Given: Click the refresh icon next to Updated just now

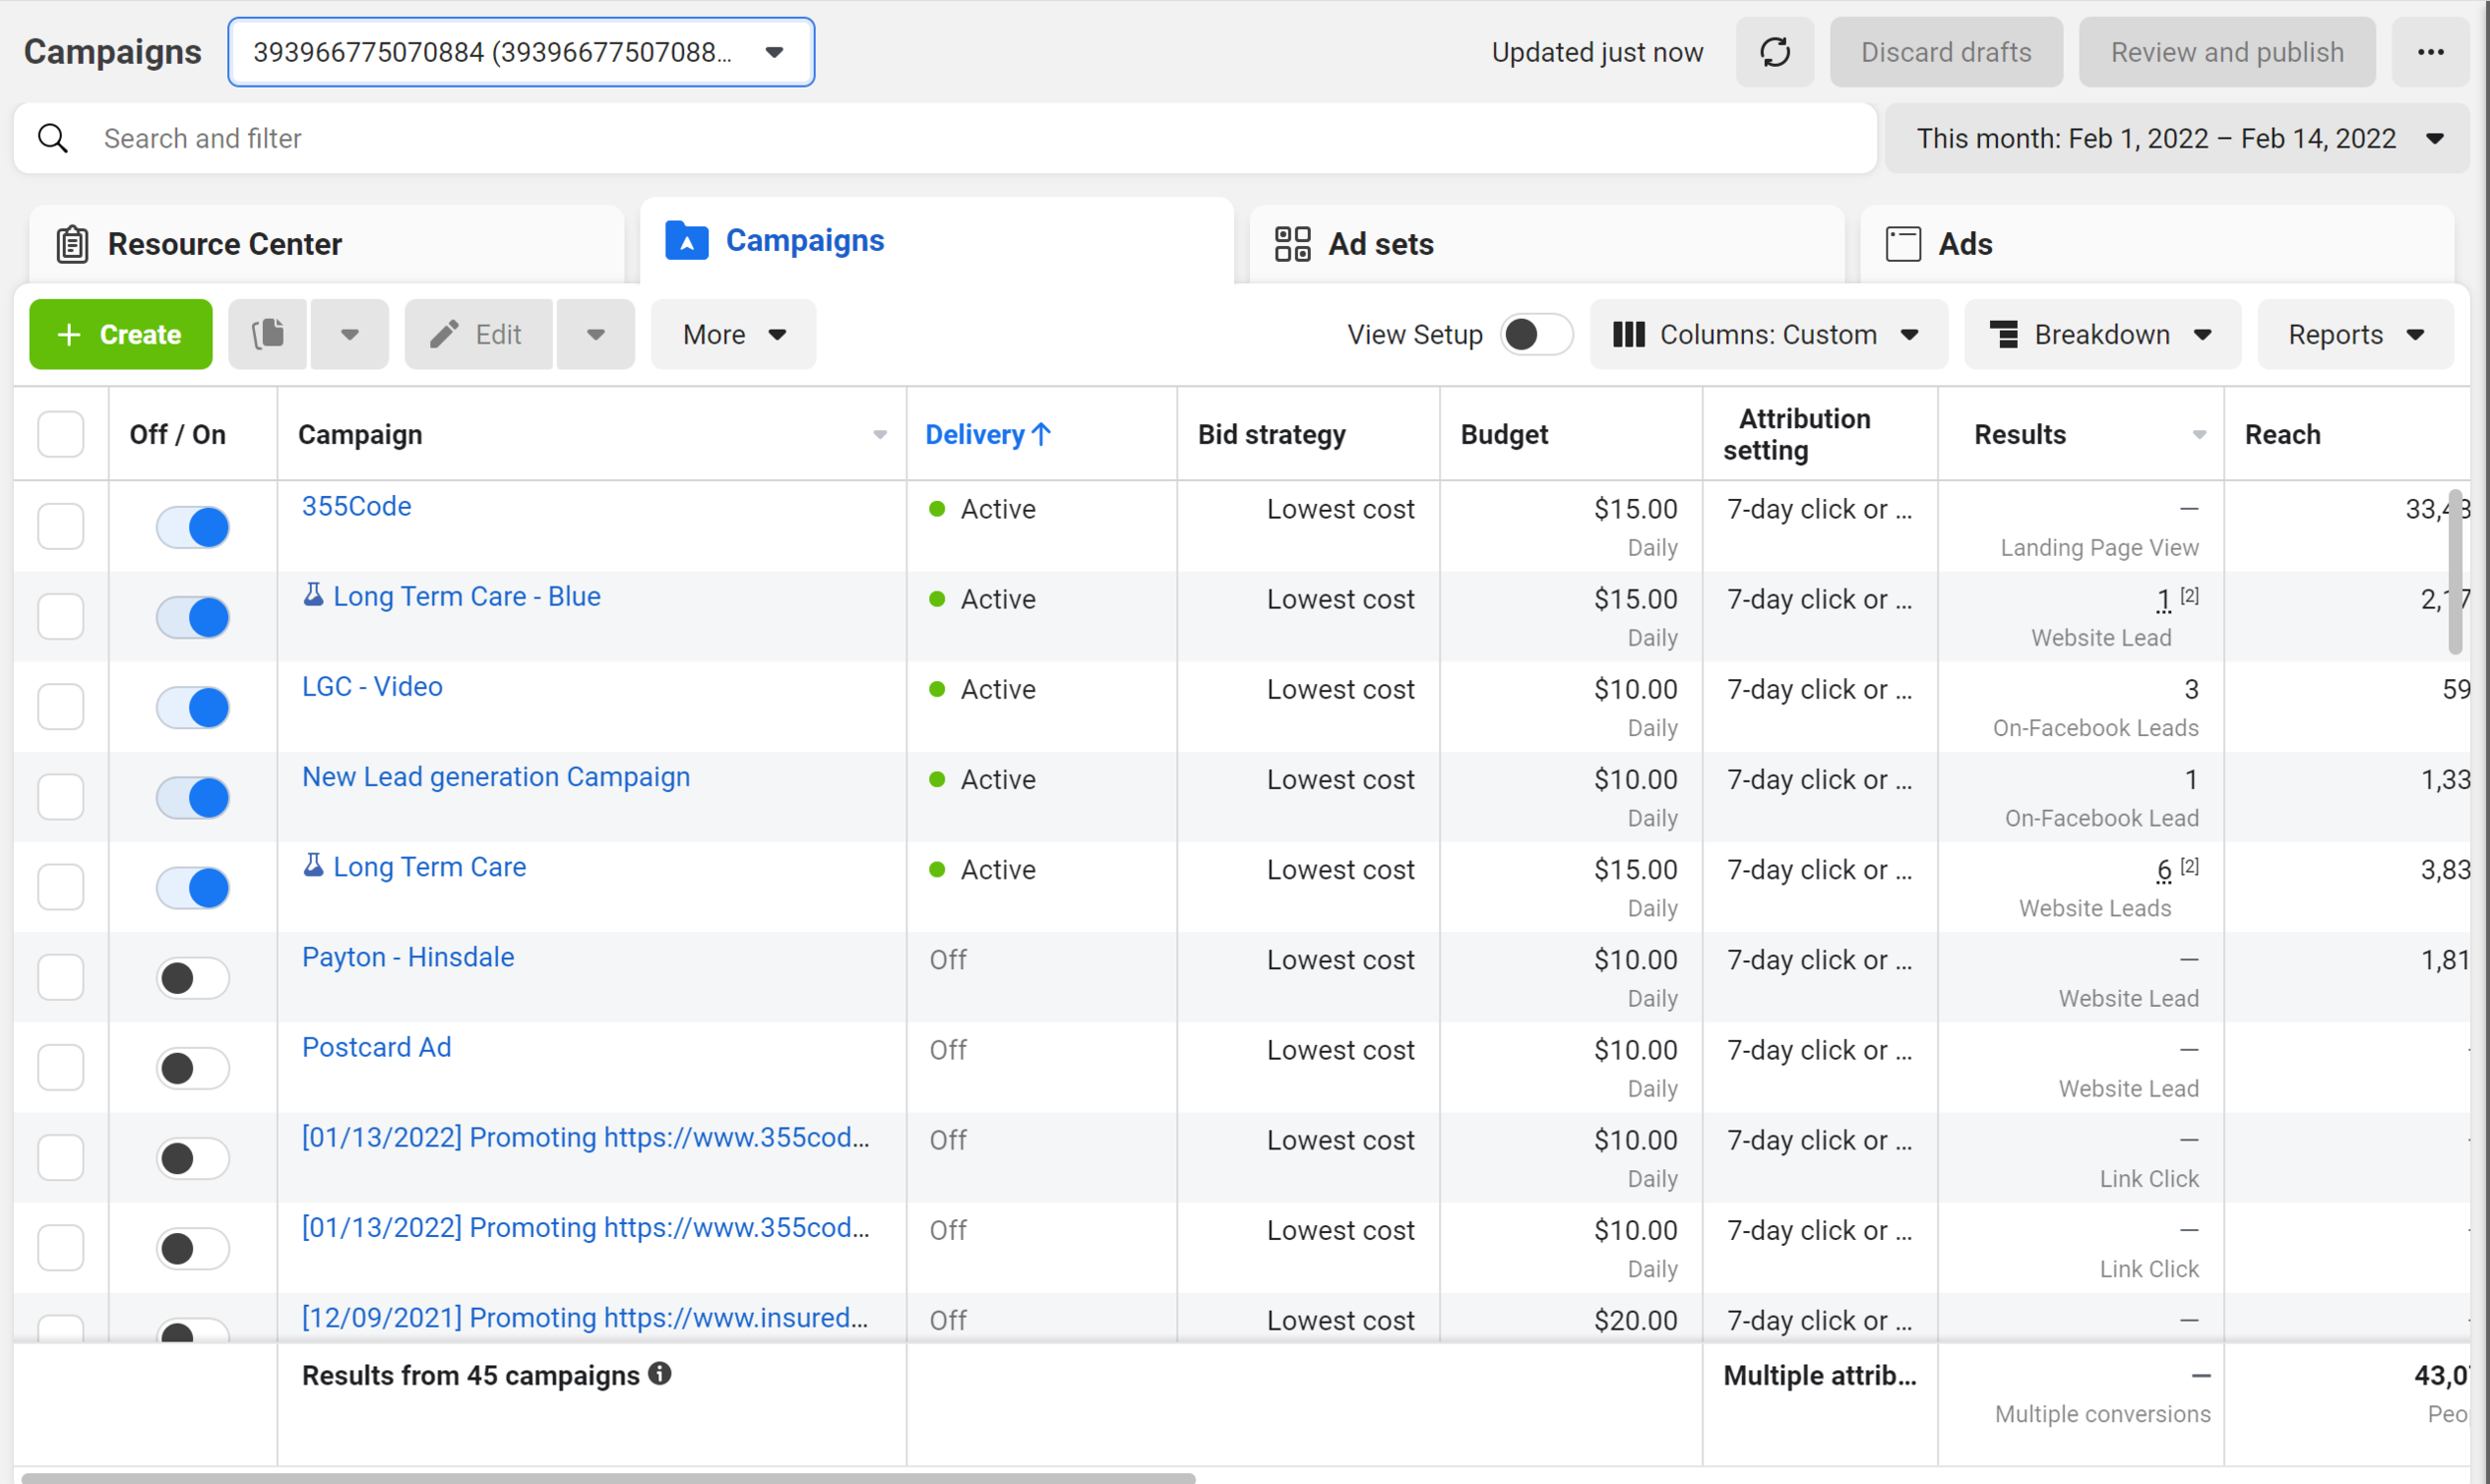Looking at the screenshot, I should (x=1774, y=52).
